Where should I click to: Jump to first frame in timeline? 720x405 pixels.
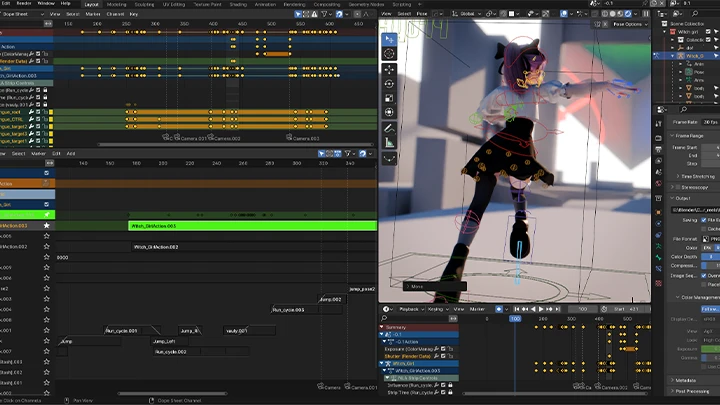(517, 309)
